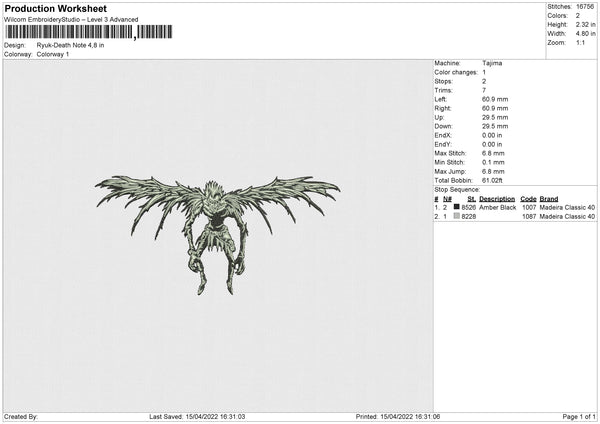Image resolution: width=600 pixels, height=424 pixels.
Task: Click the Width value 4.80 in
Action: point(585,34)
